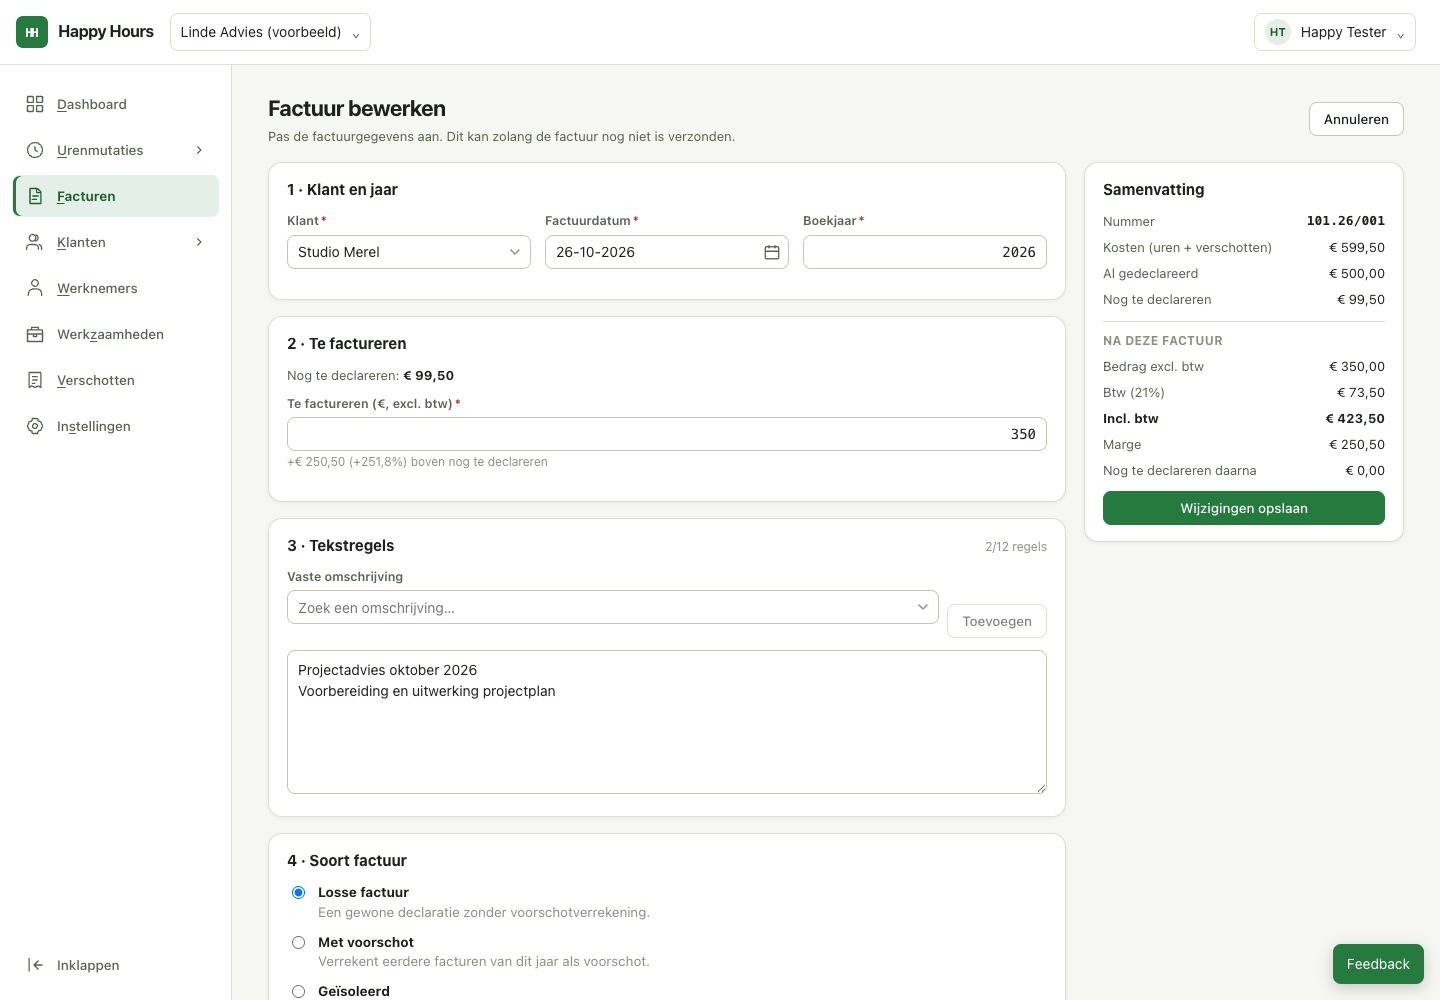
Task: Click the Annuleren button
Action: [1356, 119]
